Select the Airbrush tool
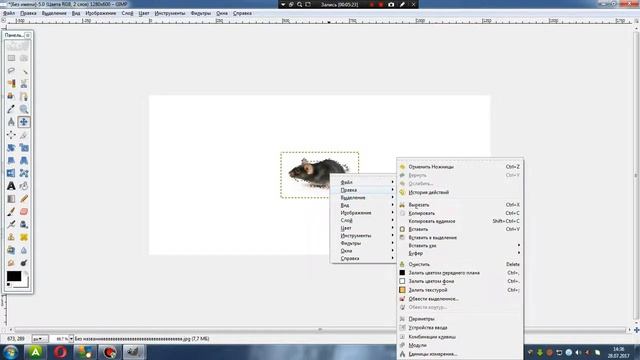Screen dimensions: 640x360 pyautogui.click(x=11, y=224)
